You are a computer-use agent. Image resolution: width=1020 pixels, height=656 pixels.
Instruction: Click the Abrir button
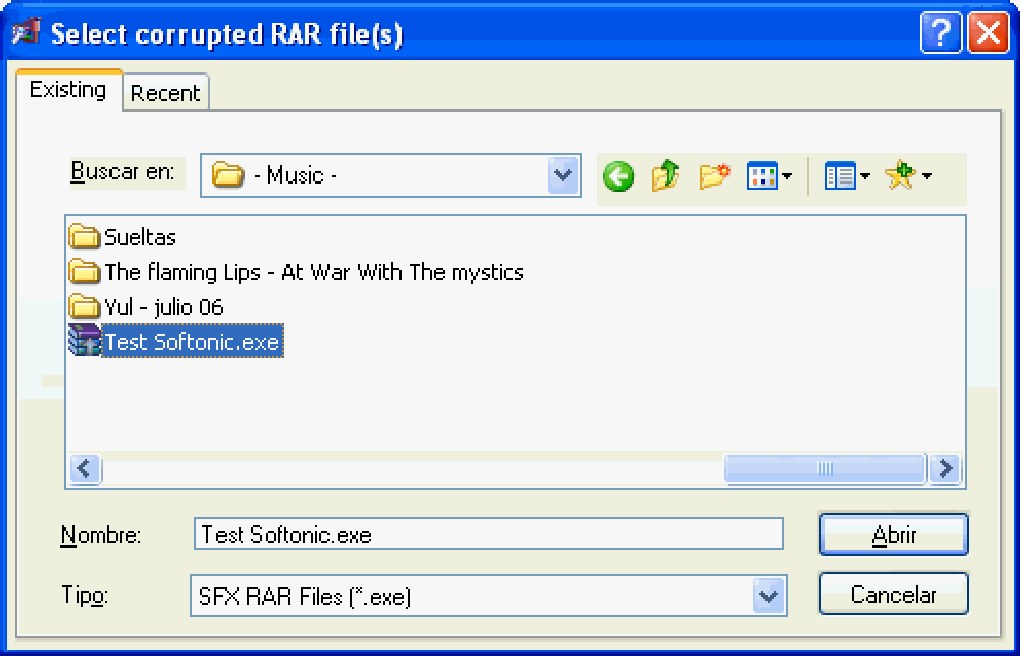tap(894, 535)
